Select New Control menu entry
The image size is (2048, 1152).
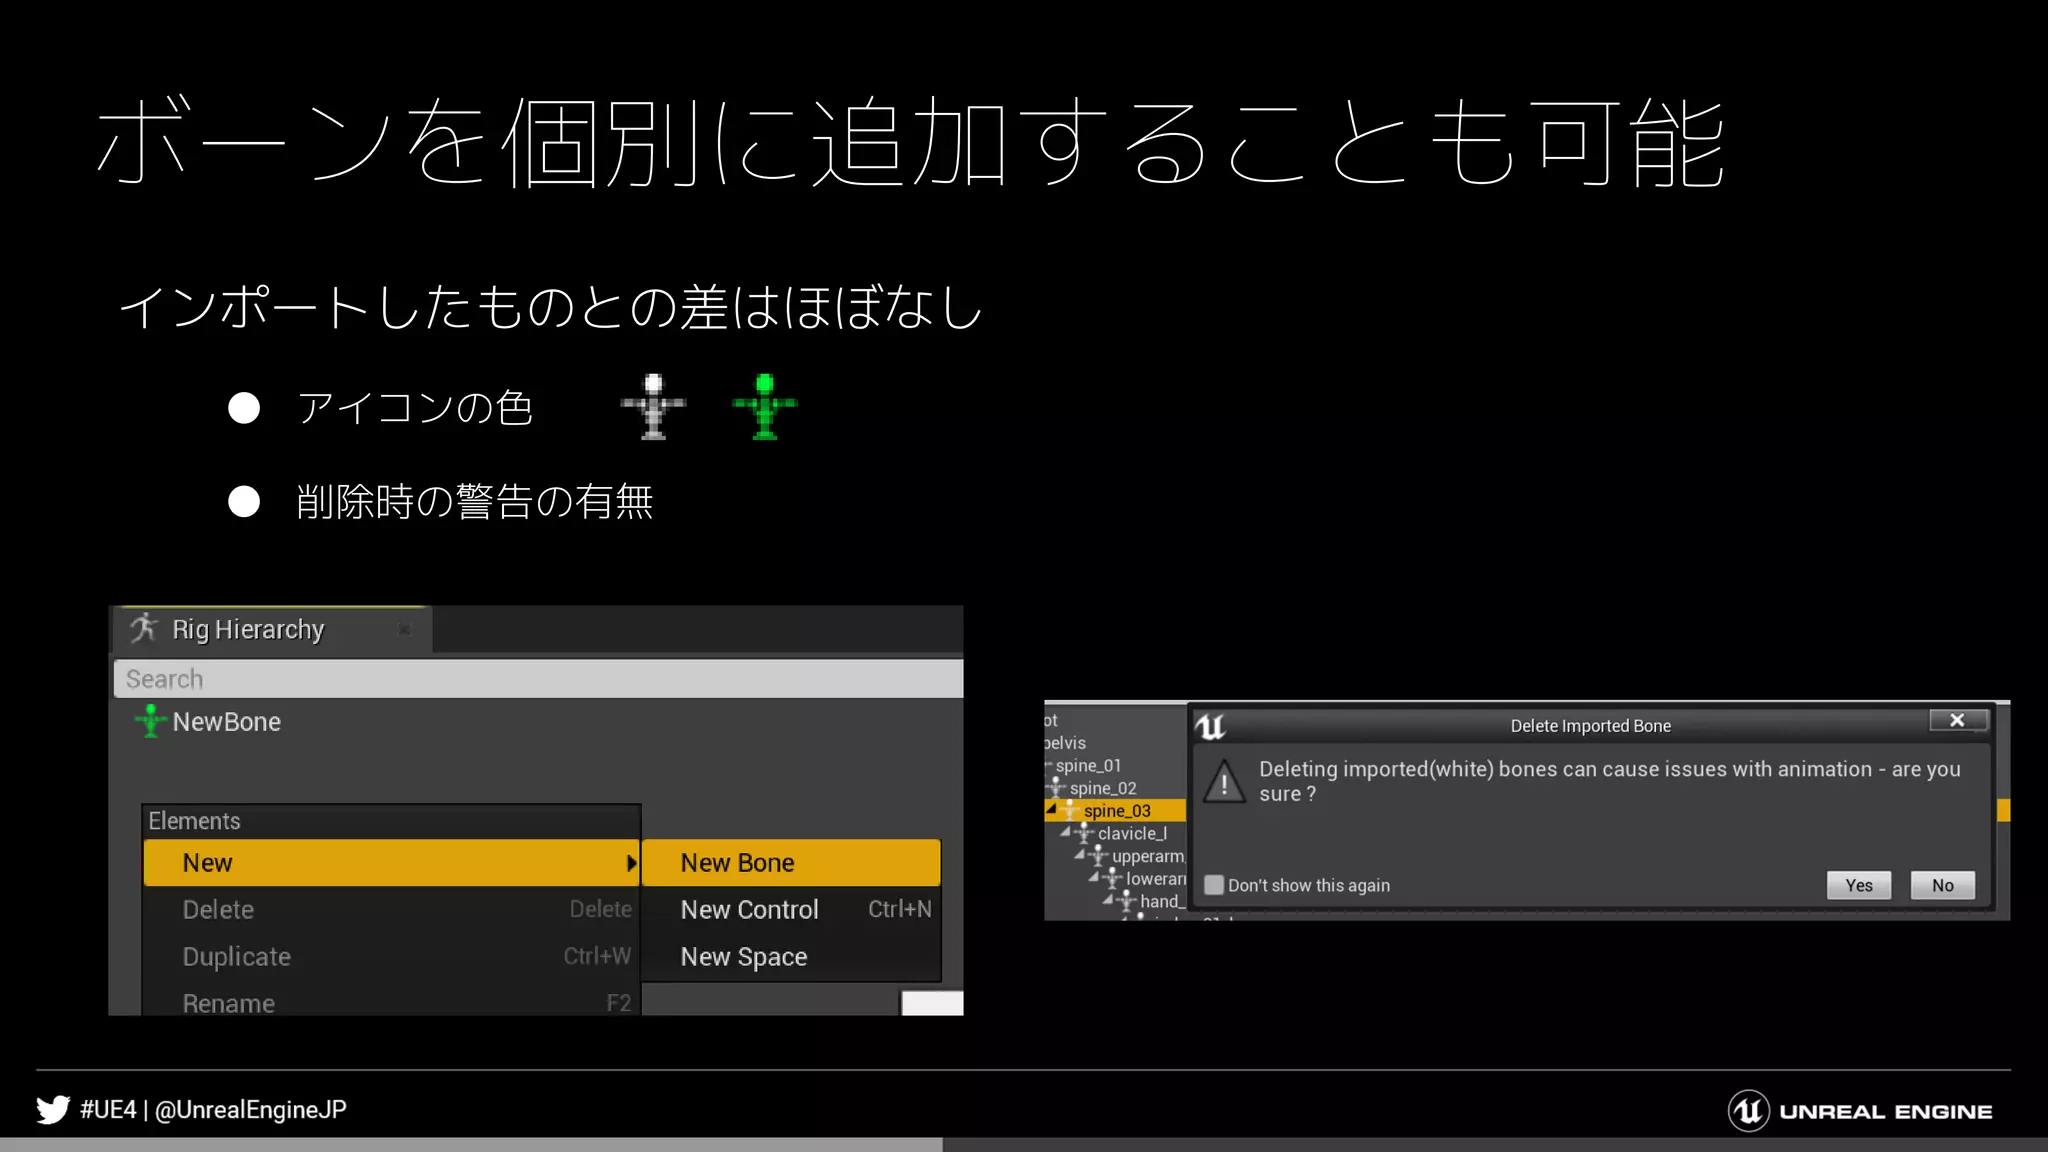pyautogui.click(x=750, y=910)
